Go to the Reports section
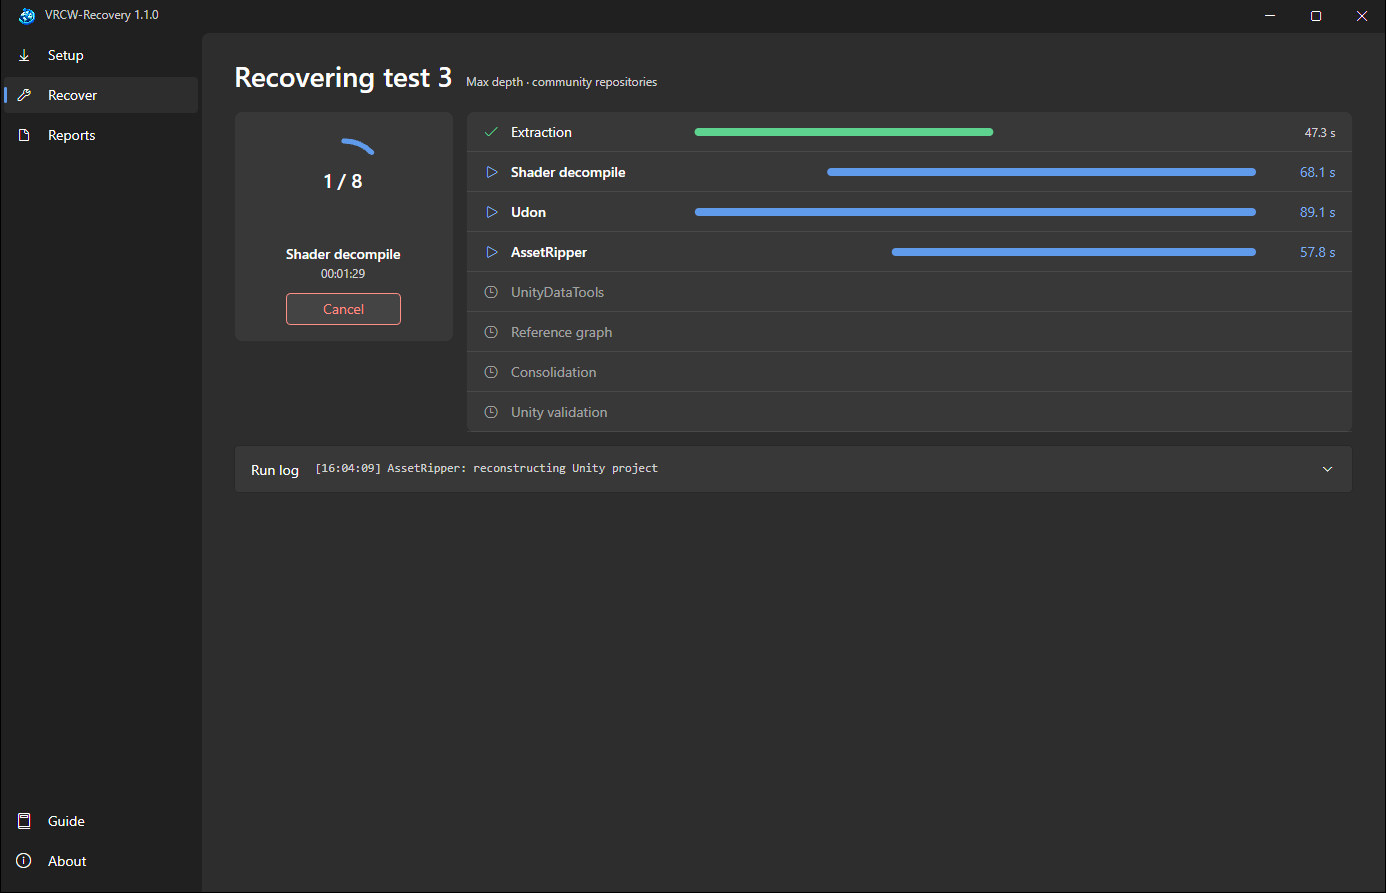Image resolution: width=1386 pixels, height=893 pixels. coord(100,135)
